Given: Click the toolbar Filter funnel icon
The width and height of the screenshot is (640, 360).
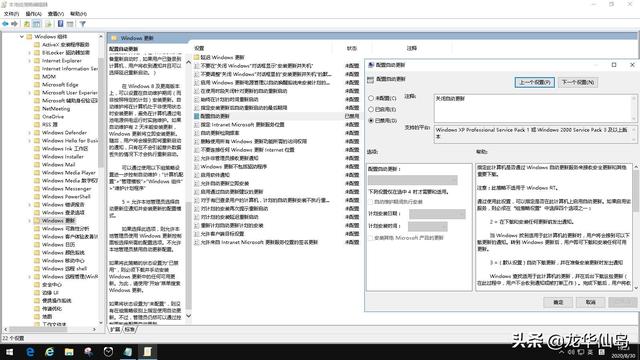Looking at the screenshot, I should [82, 24].
